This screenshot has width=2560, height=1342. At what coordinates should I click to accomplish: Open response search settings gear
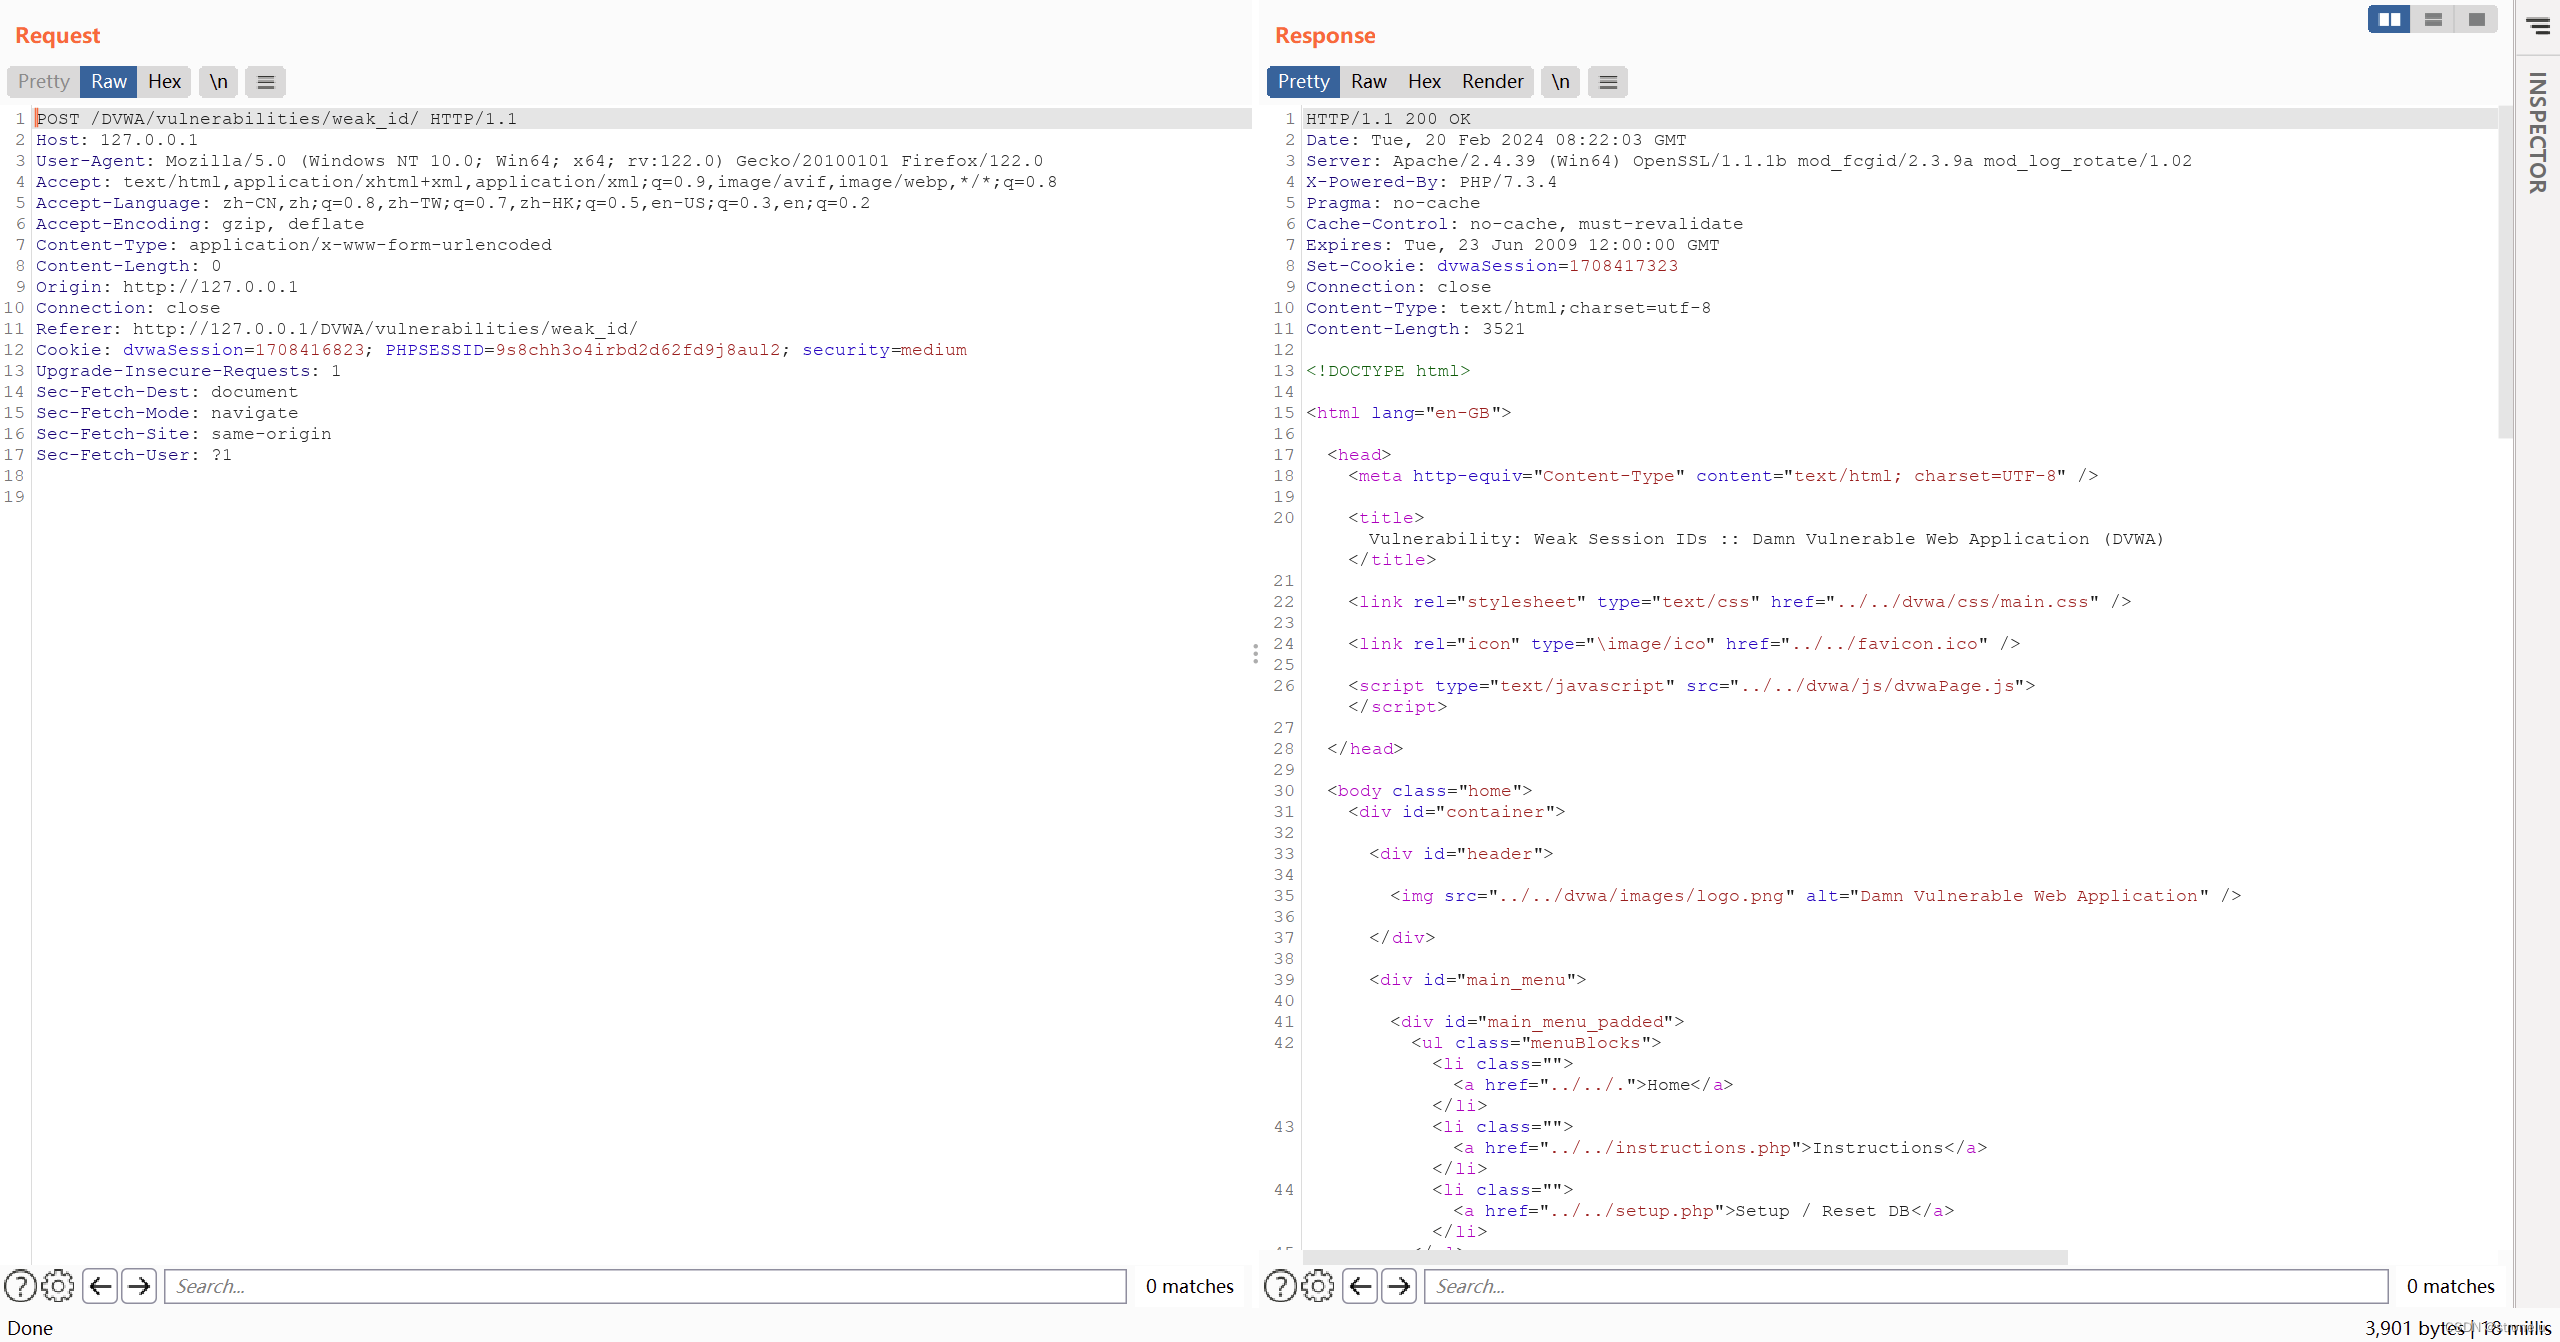1318,1286
